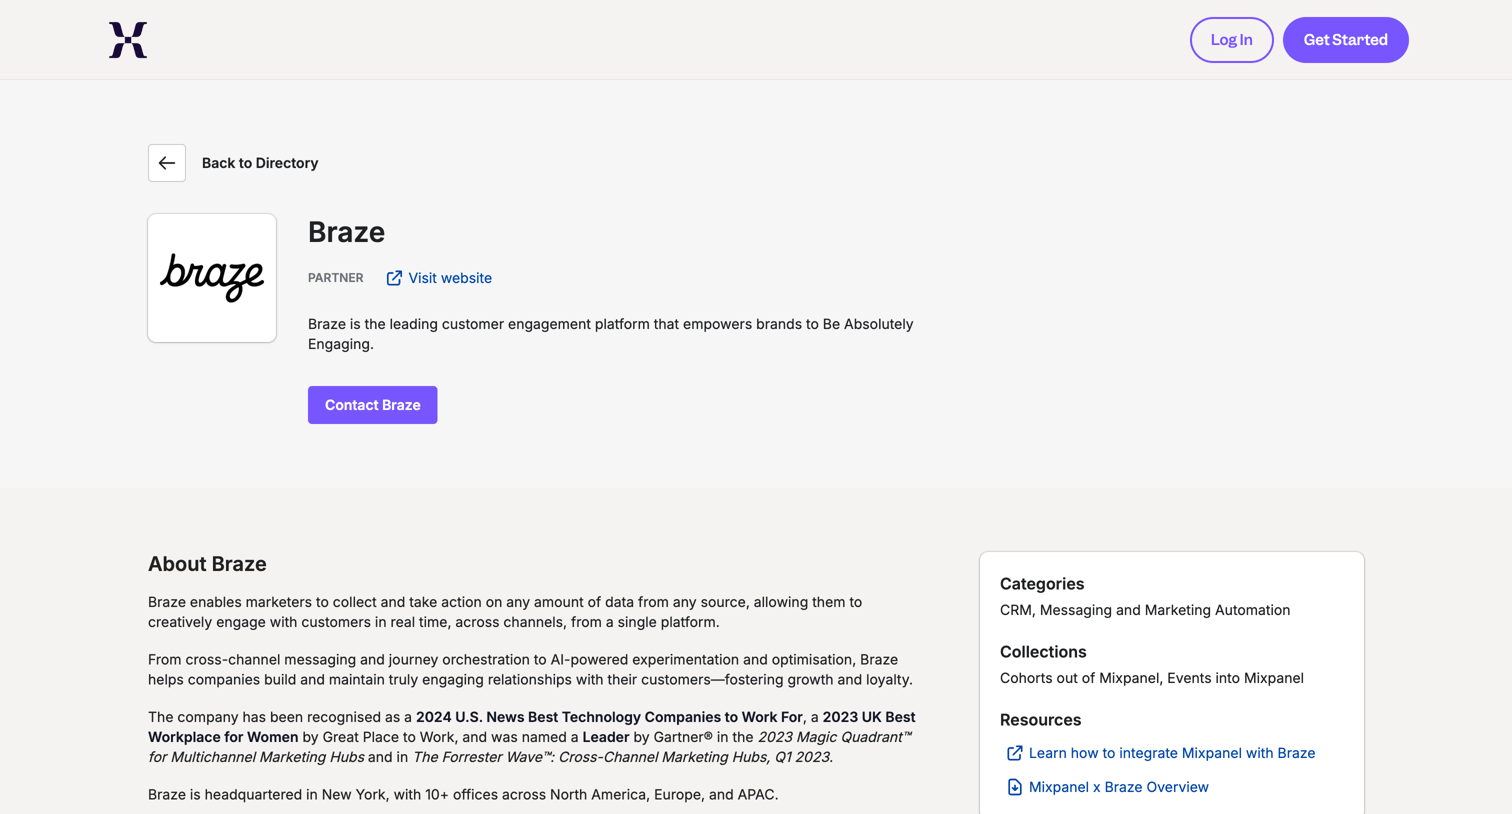Click the Braze is headquartered in New York sentence
Image resolution: width=1512 pixels, height=814 pixels.
click(463, 795)
